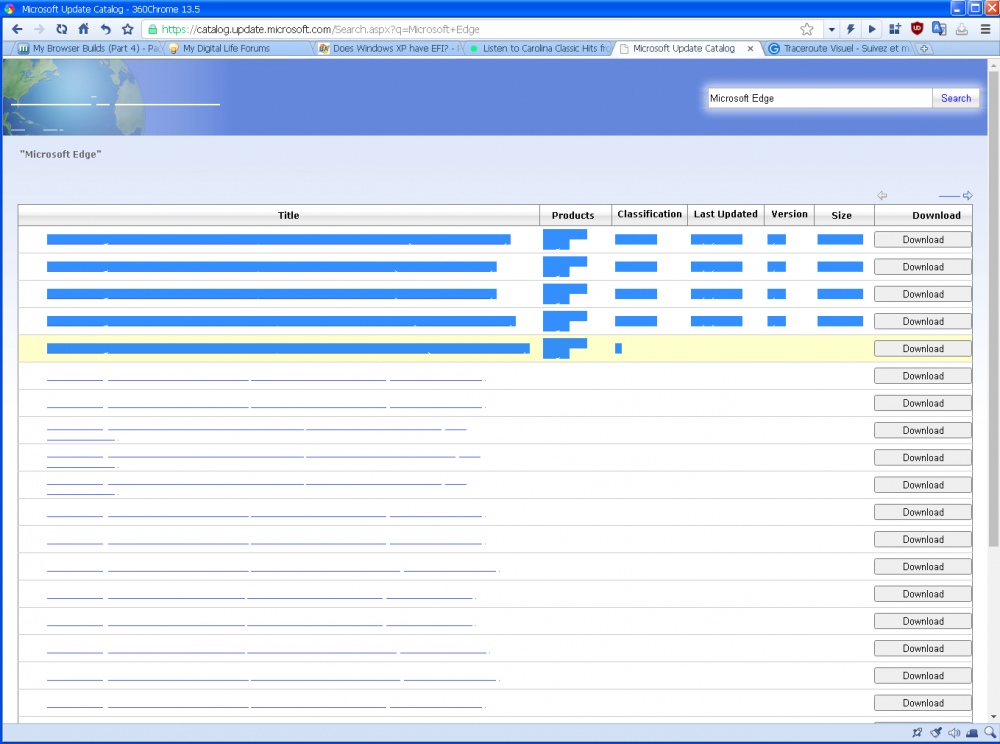
Task: Open the translate extension icon
Action: [x=939, y=29]
